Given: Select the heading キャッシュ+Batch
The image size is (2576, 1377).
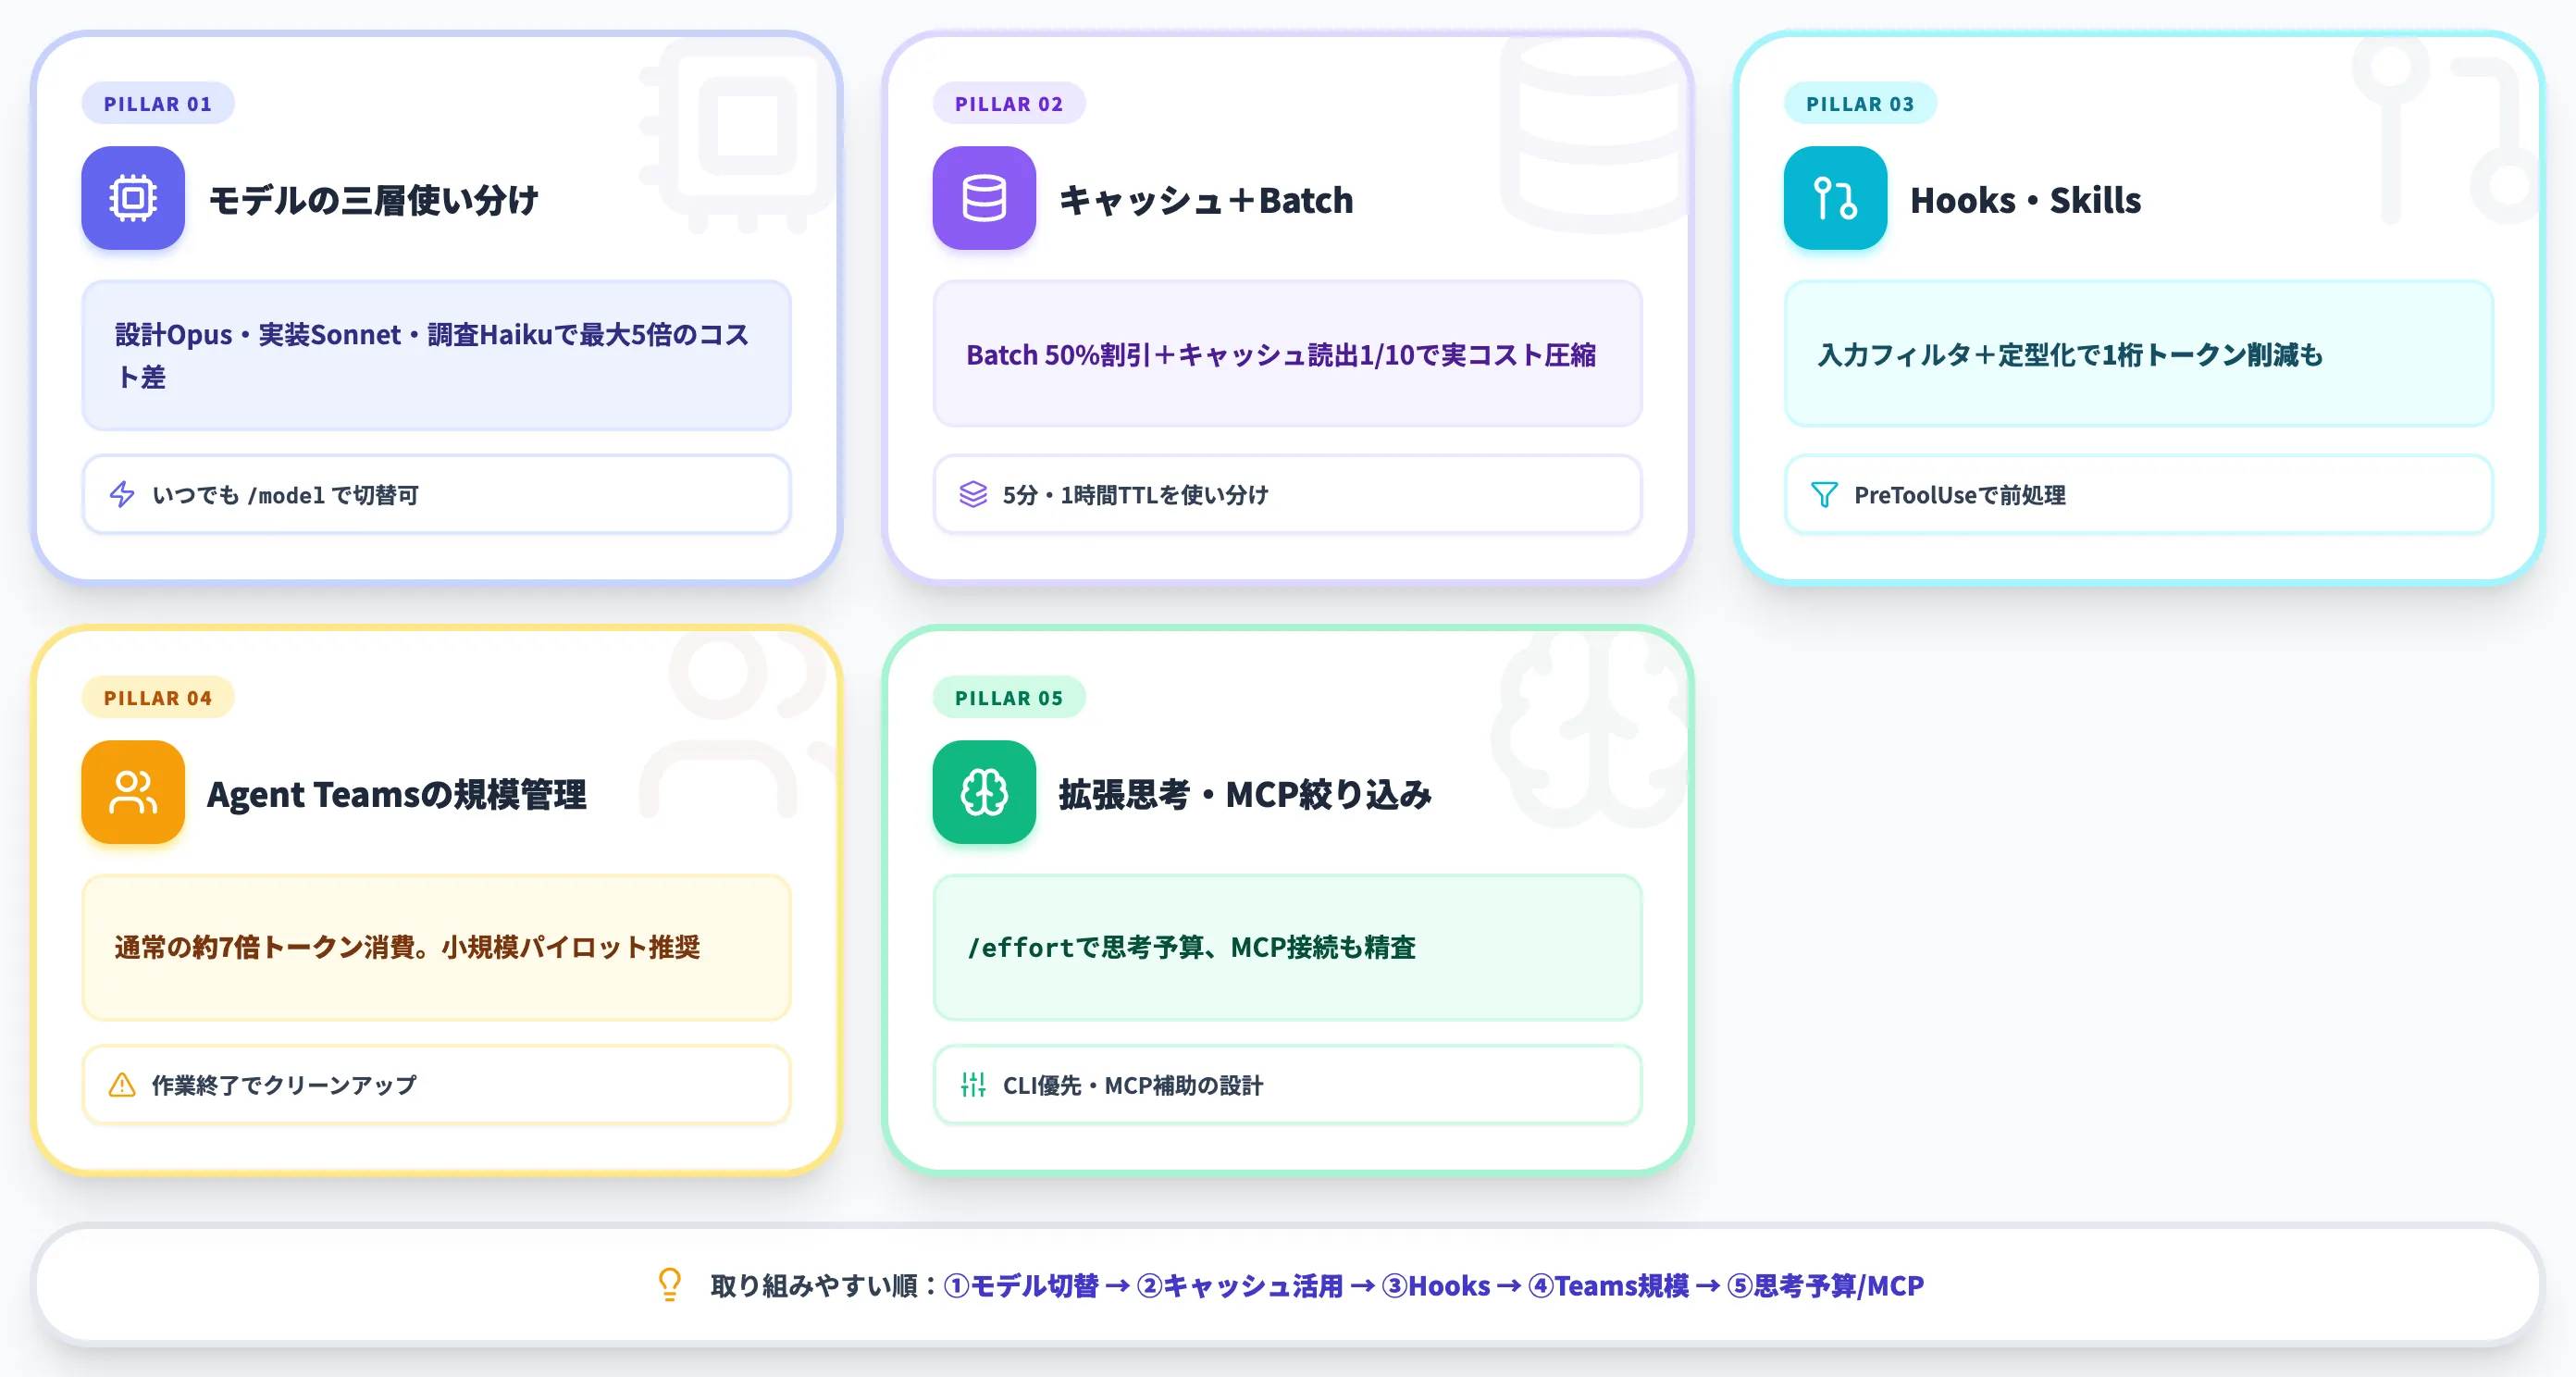Looking at the screenshot, I should coord(1206,200).
